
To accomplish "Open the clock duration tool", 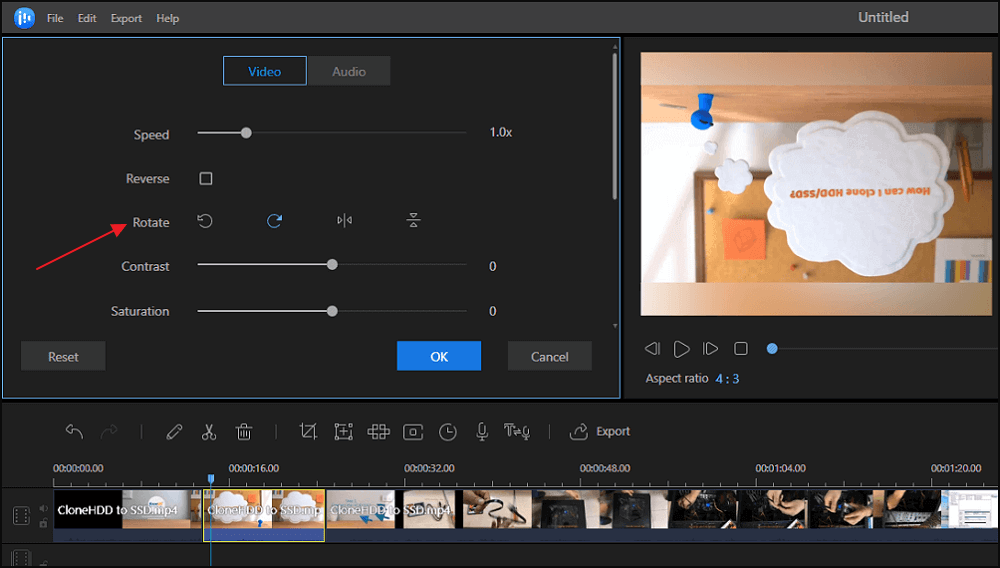I will coord(448,432).
